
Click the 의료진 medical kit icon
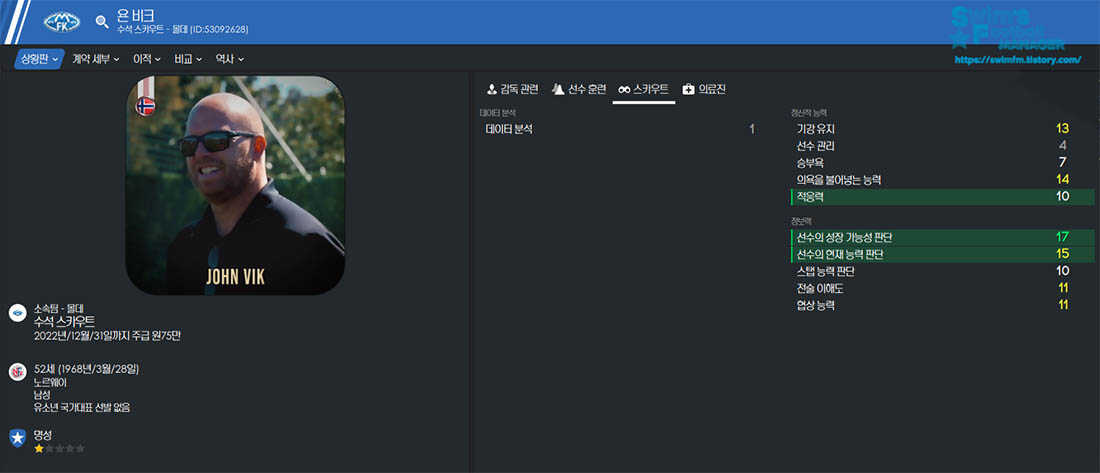[x=688, y=89]
